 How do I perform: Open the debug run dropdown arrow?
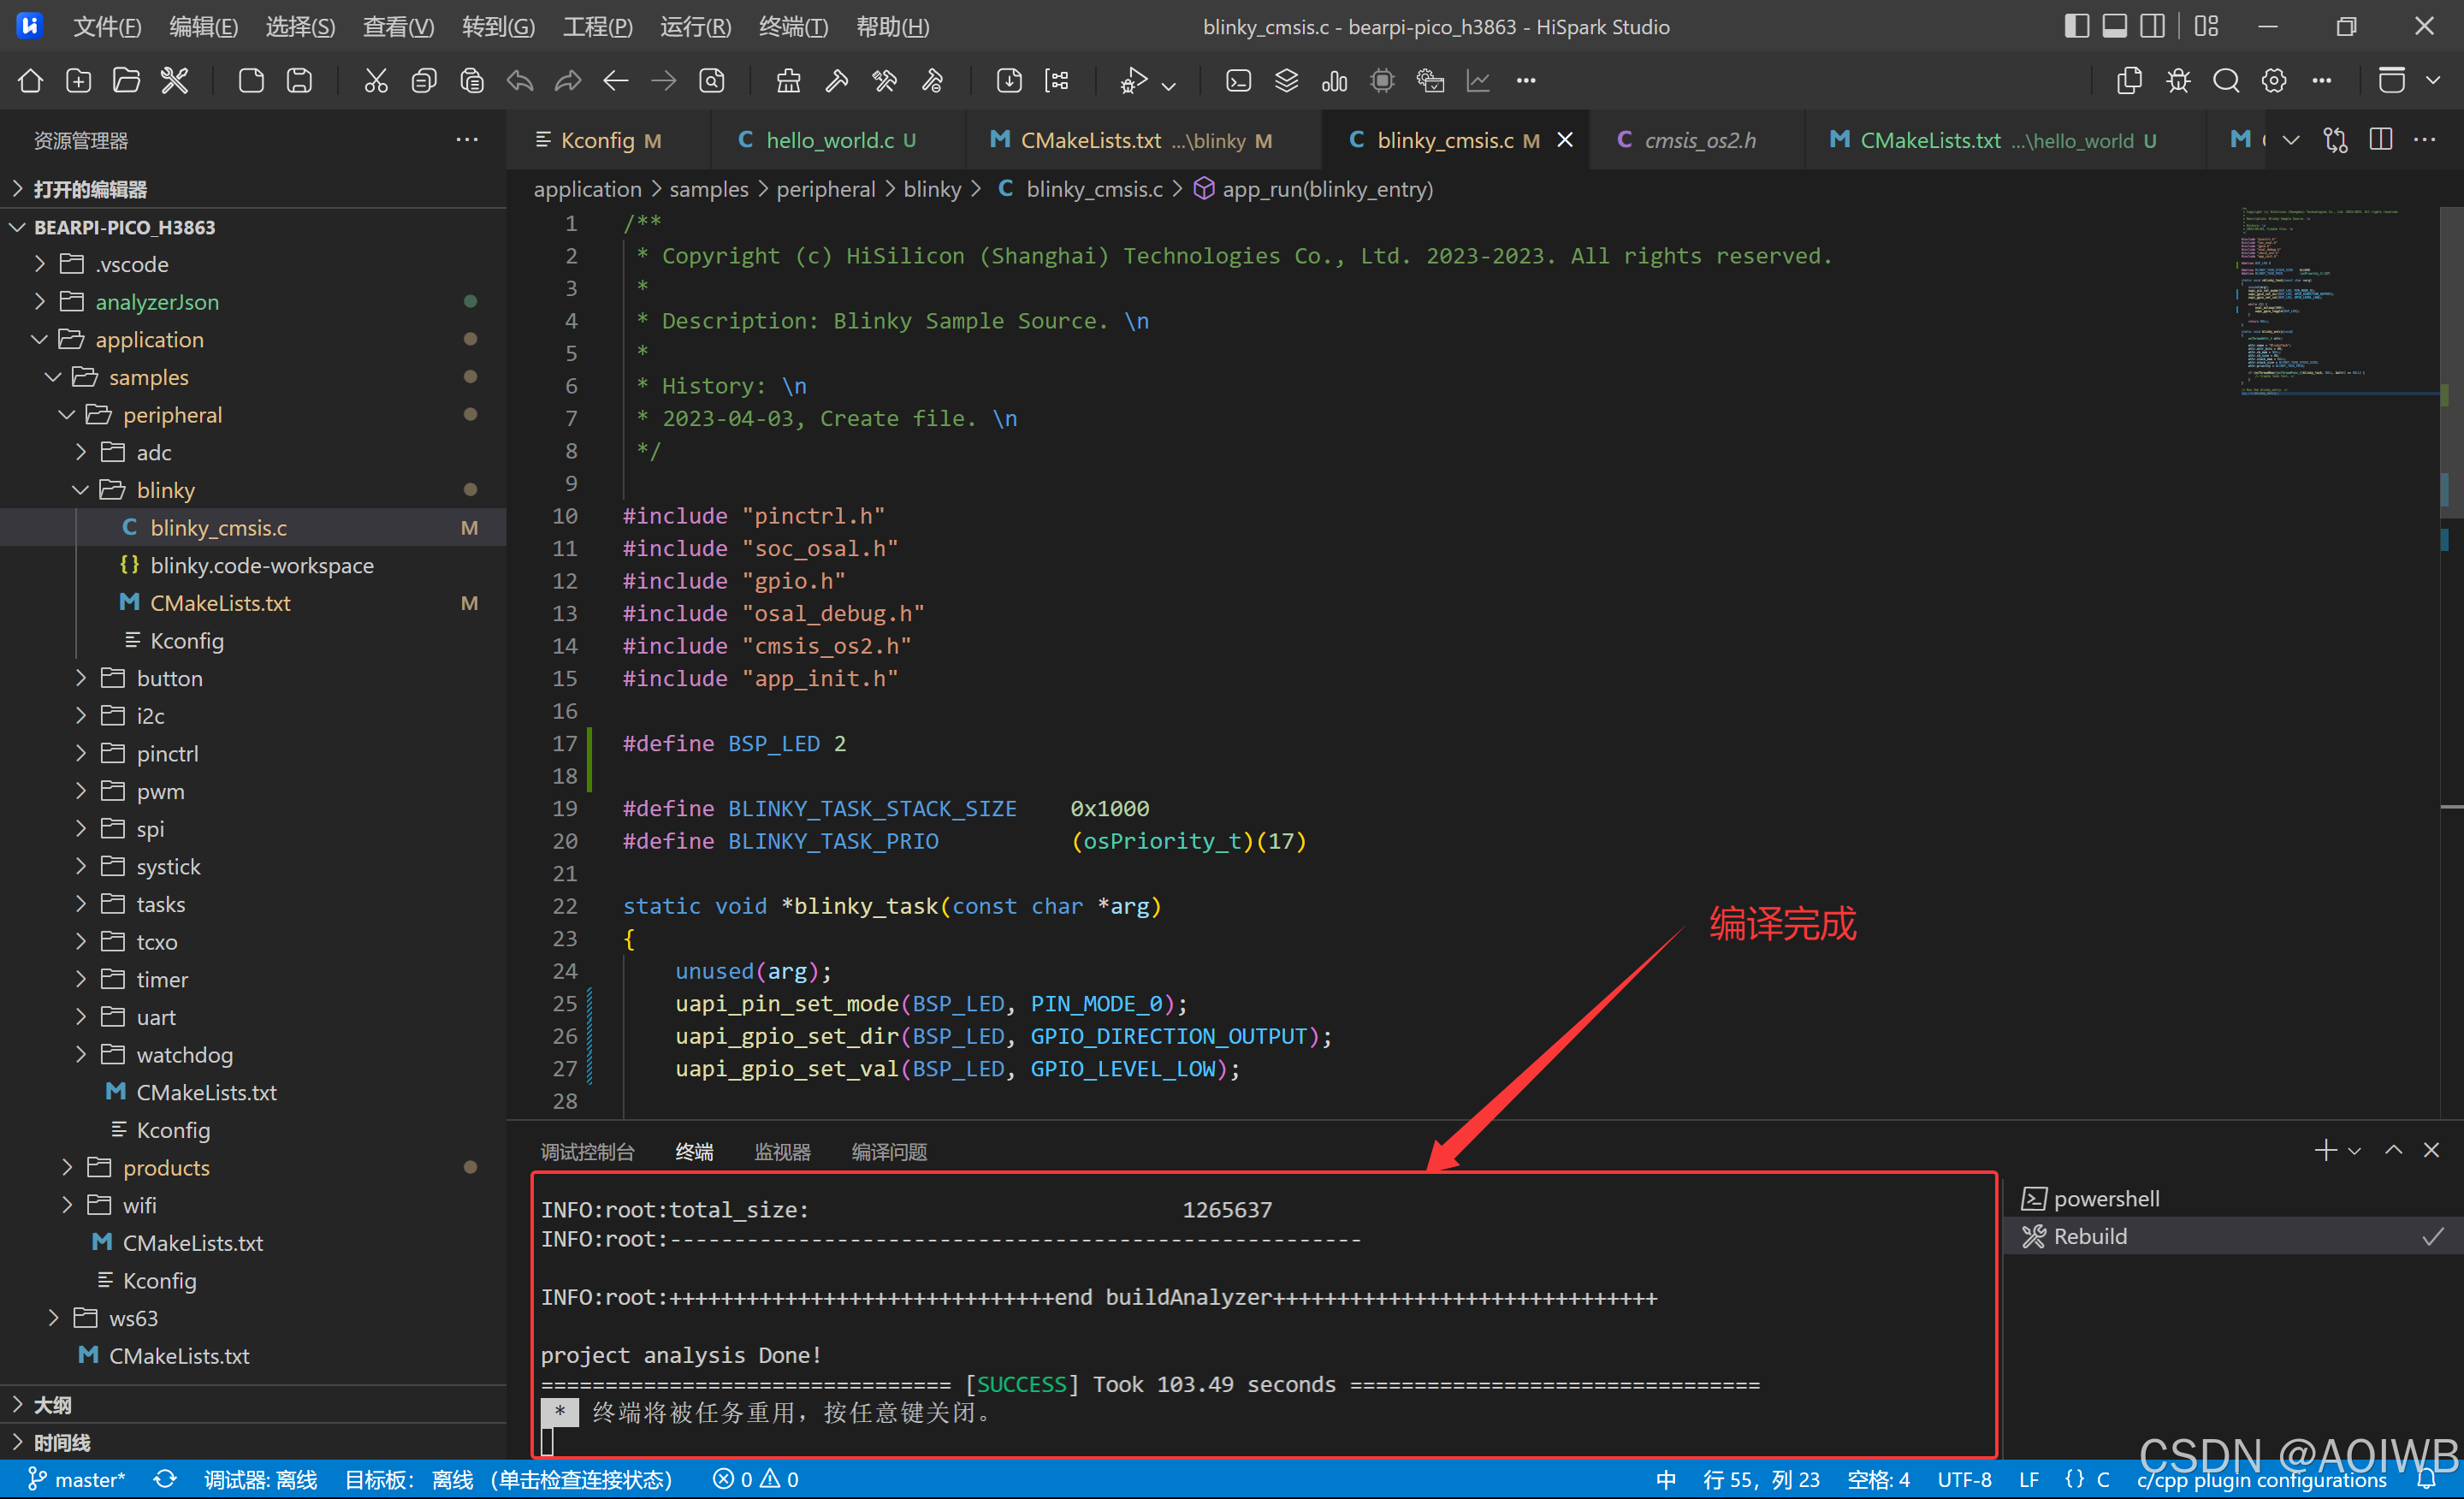click(x=1169, y=86)
